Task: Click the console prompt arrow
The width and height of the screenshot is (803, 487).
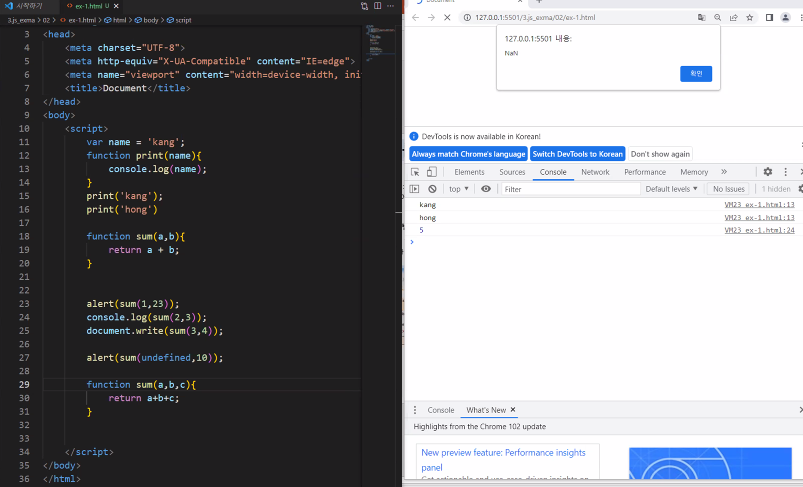Action: pyautogui.click(x=412, y=242)
